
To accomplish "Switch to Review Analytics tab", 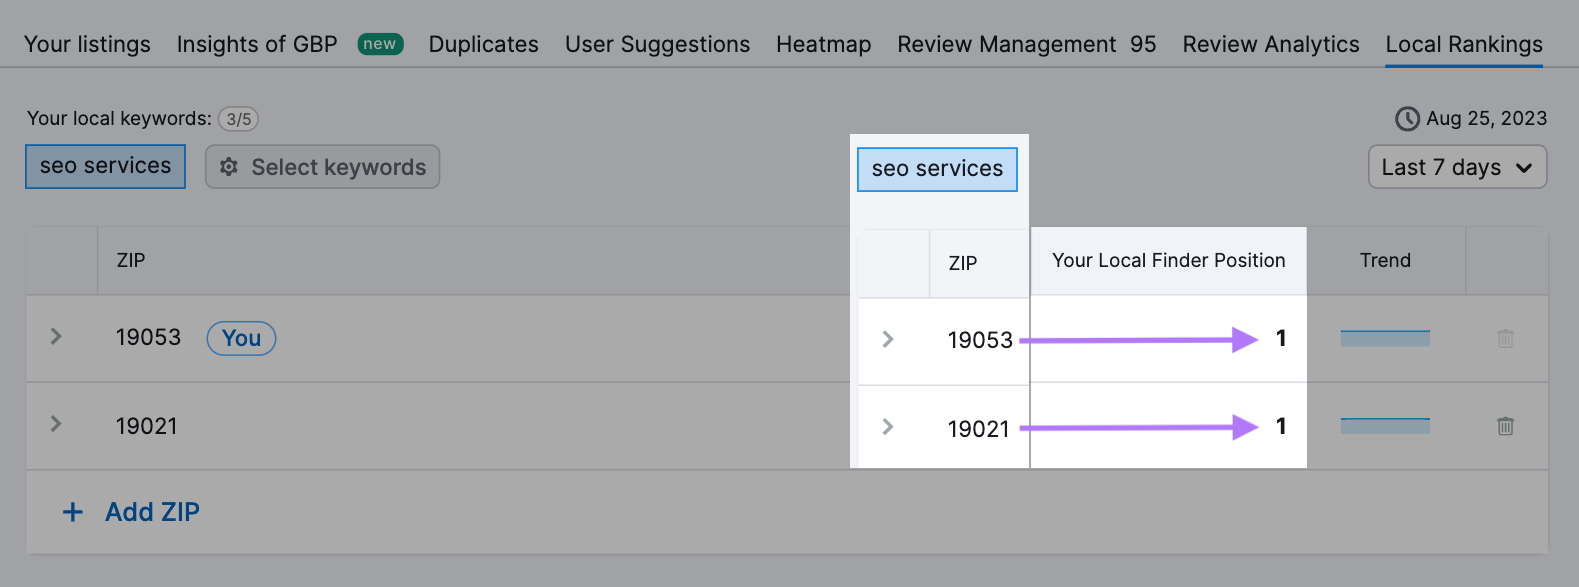I will point(1270,44).
